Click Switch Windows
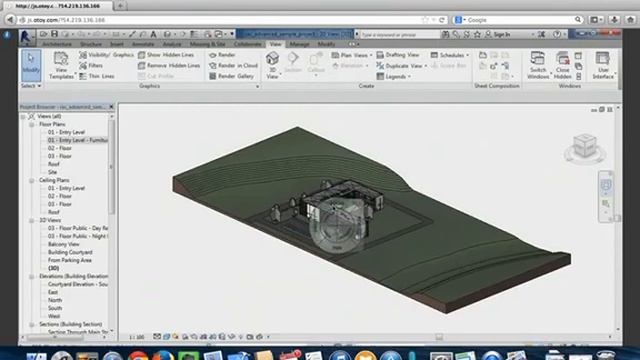The height and width of the screenshot is (360, 640). (x=538, y=65)
